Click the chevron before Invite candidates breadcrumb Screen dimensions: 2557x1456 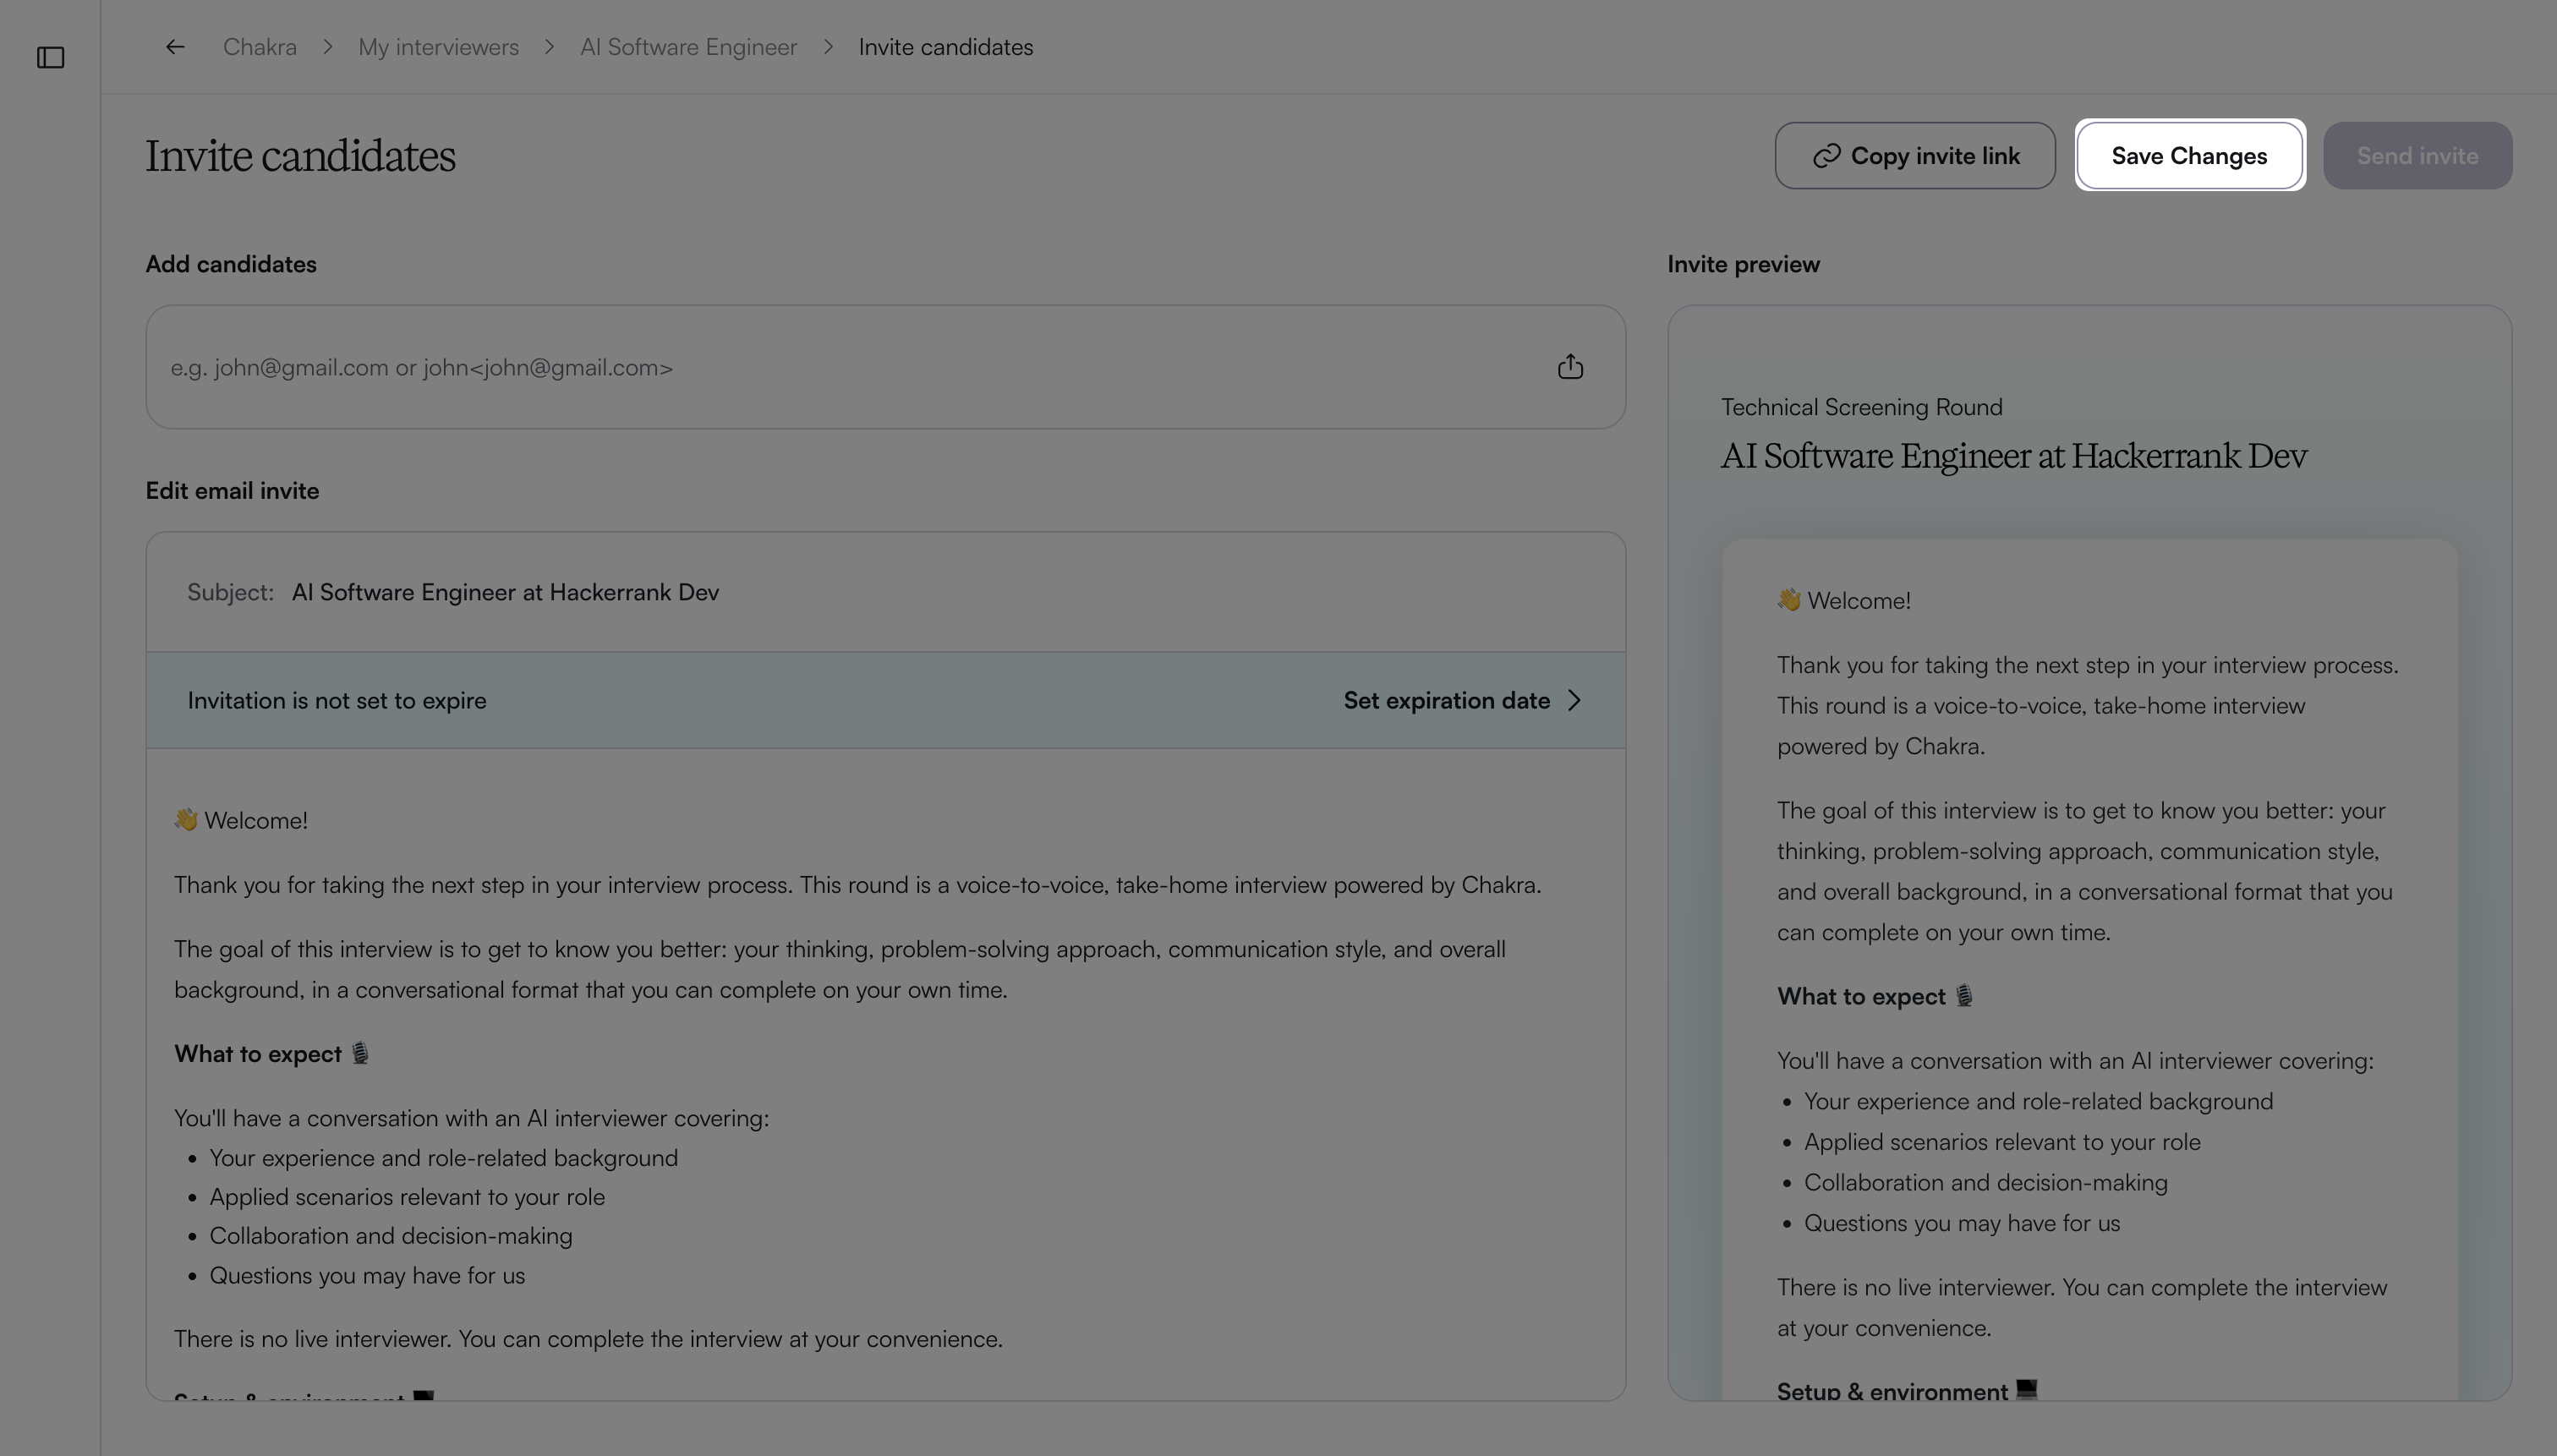coord(829,47)
